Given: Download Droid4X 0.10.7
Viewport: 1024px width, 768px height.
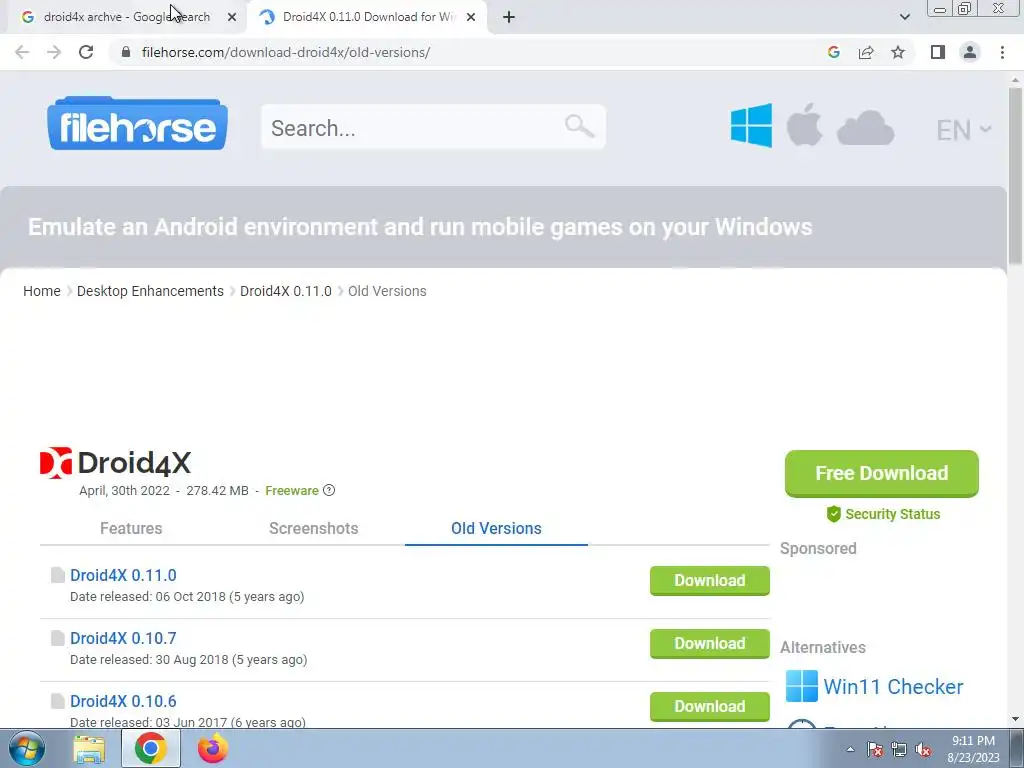Looking at the screenshot, I should (709, 643).
